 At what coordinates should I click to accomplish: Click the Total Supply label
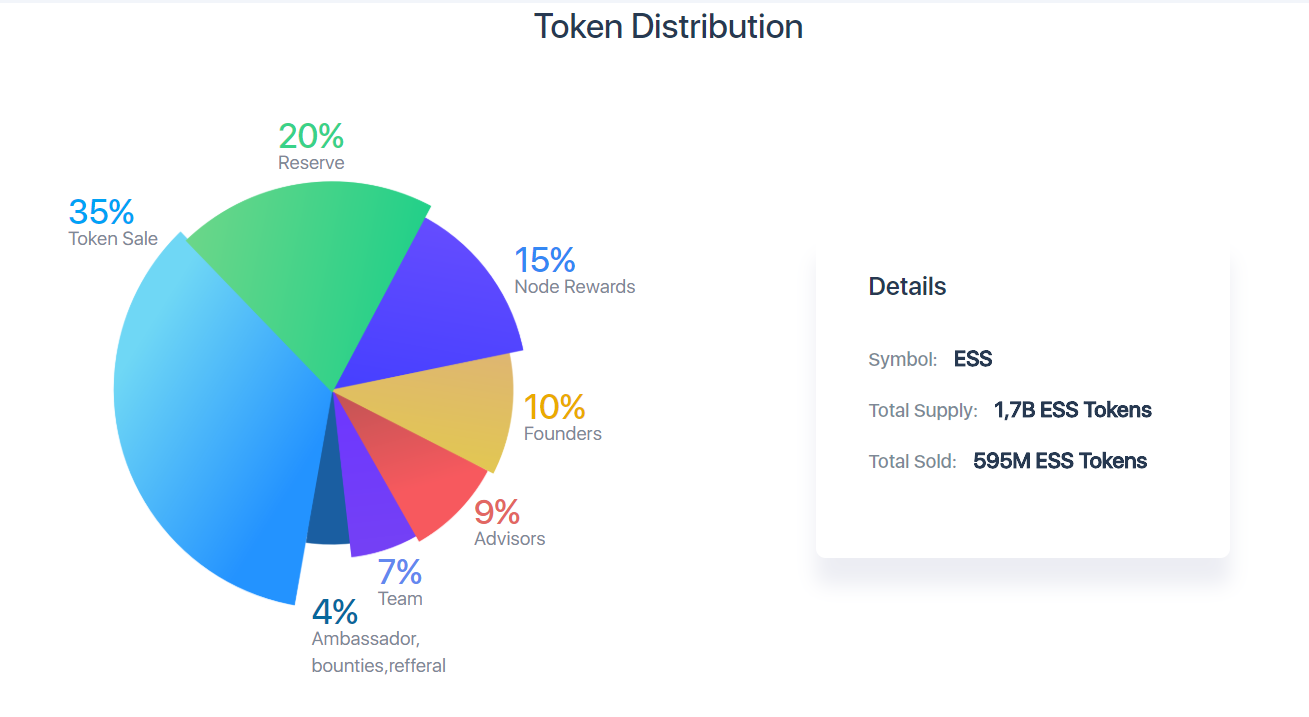922,411
